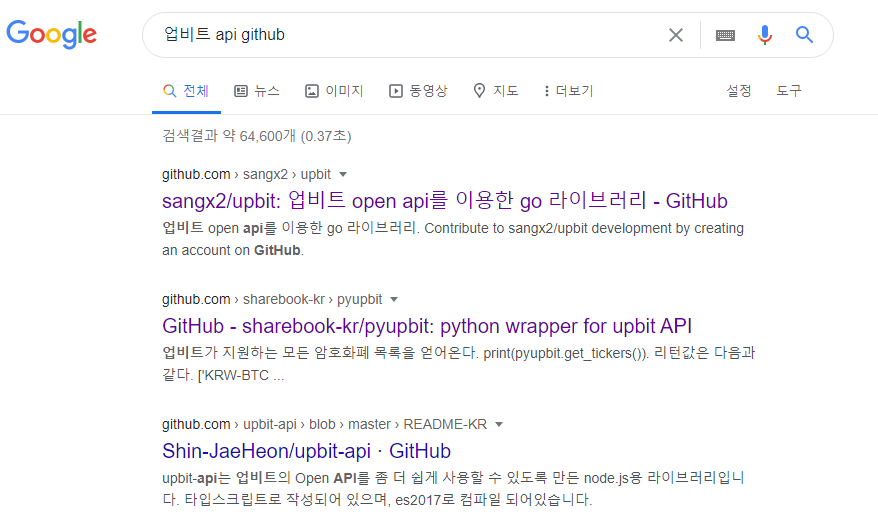878x515 pixels.
Task: Click the github.com › upbit-api › blob breadcrumb
Action: tap(324, 424)
